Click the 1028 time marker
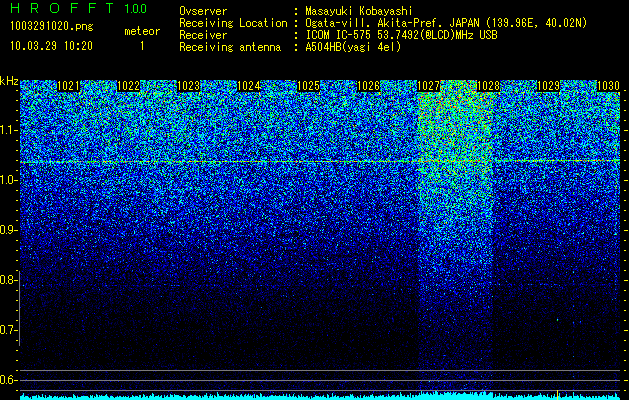The height and width of the screenshot is (400, 629). (x=489, y=86)
